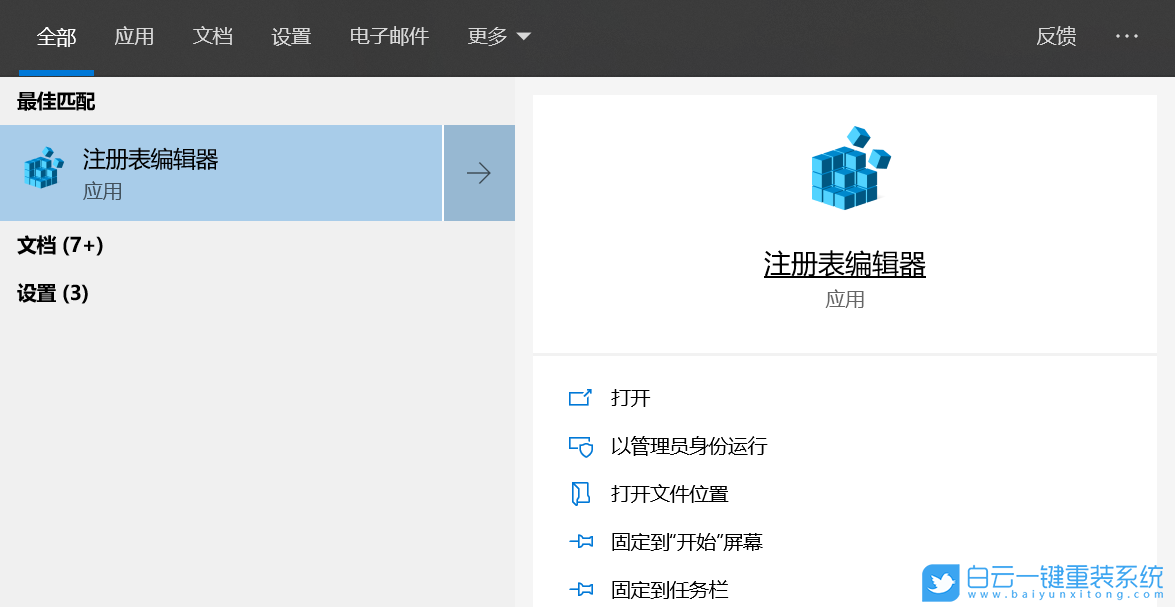
Task: Click the 打开 launch icon
Action: [581, 397]
